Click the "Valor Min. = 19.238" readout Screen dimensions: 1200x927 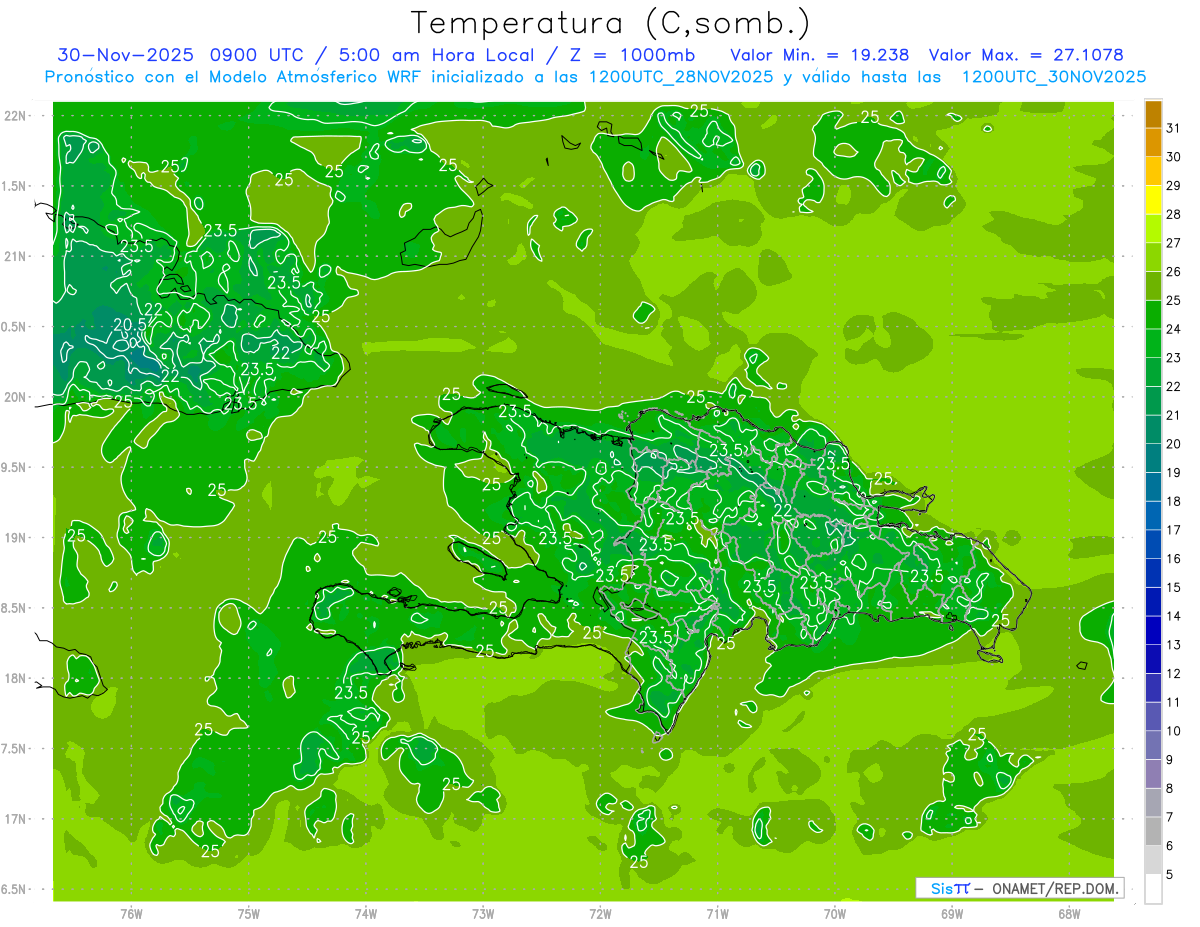click(819, 55)
